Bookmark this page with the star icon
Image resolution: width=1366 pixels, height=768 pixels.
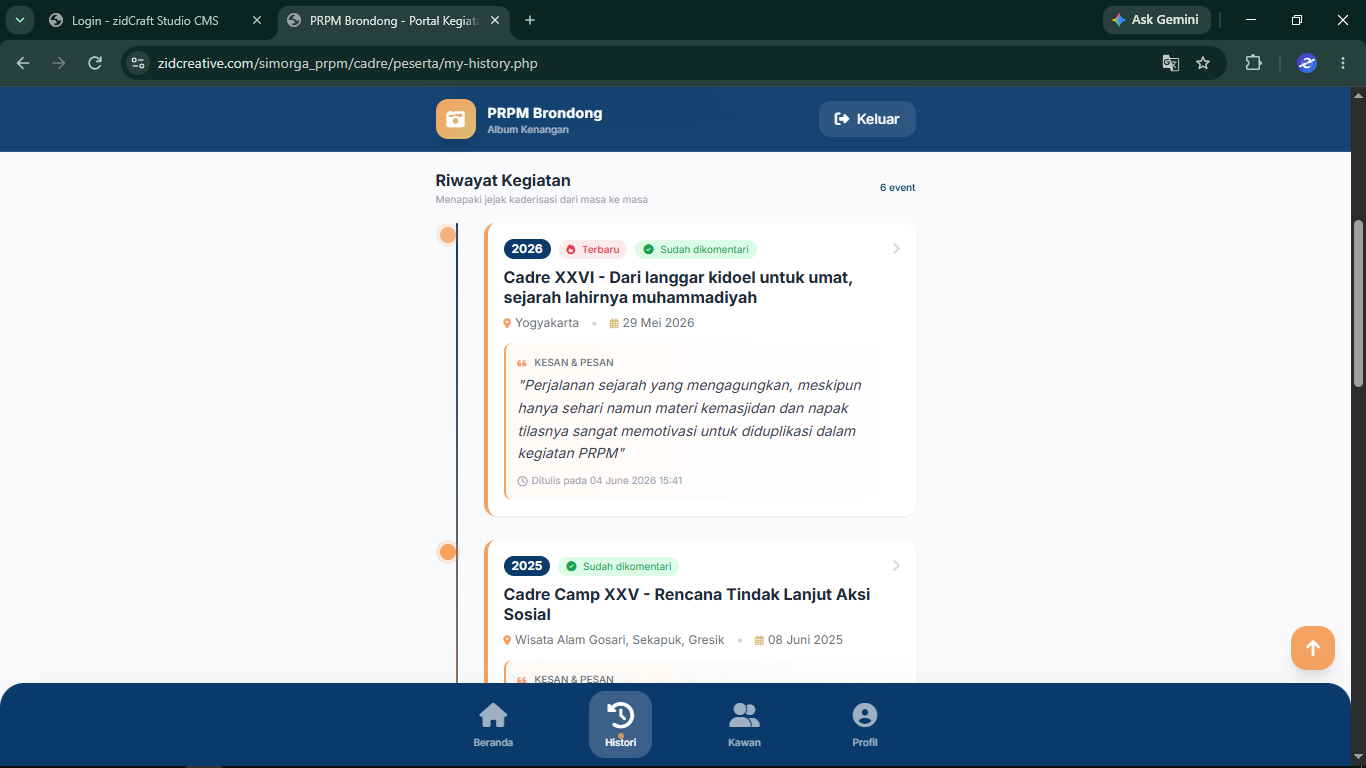[1203, 63]
